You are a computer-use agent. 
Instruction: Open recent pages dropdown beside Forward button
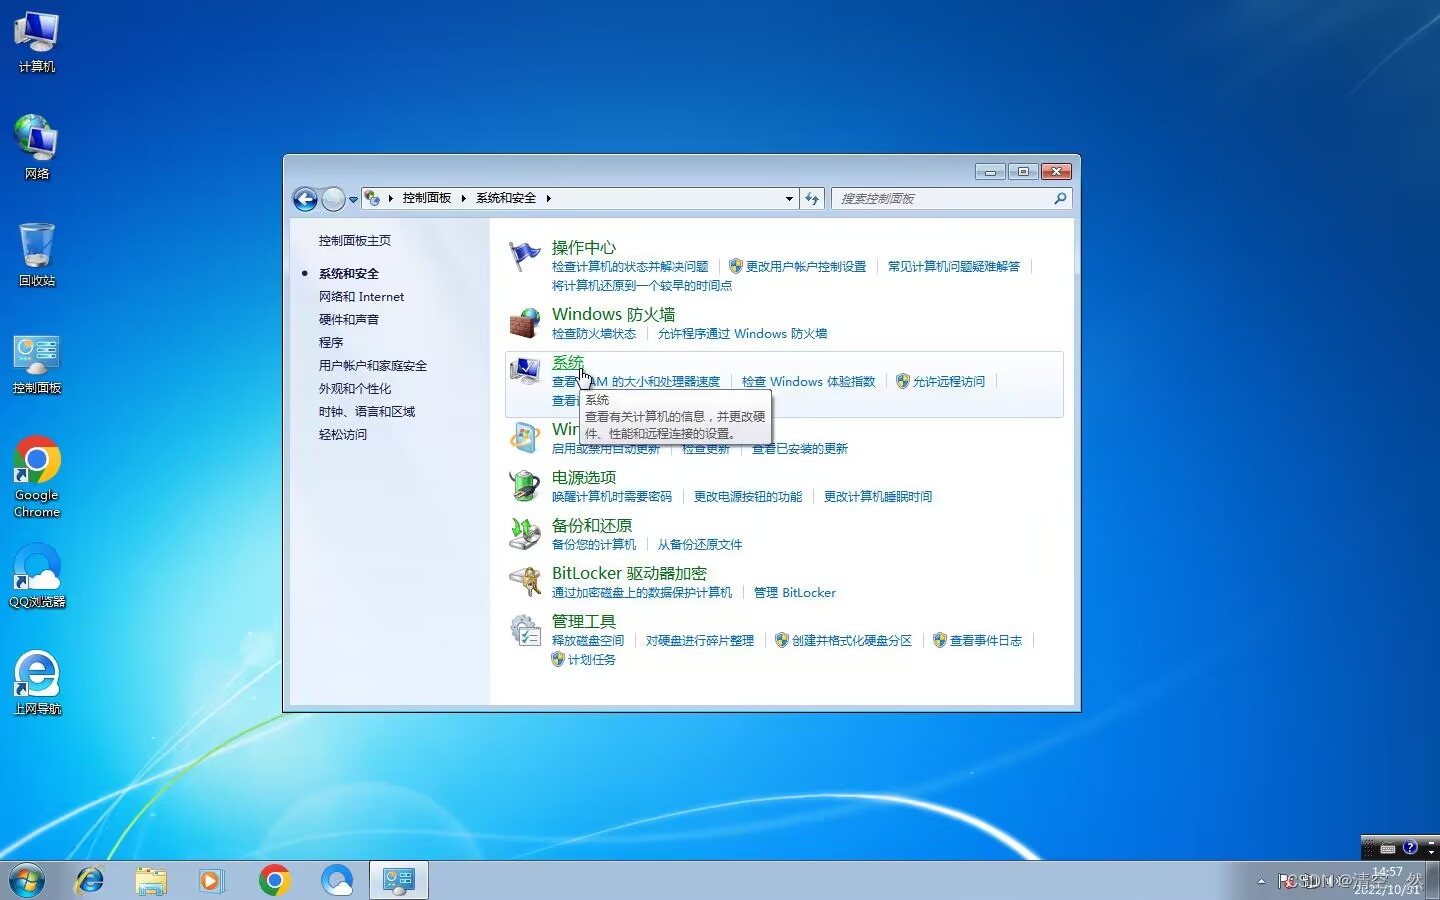tap(353, 199)
